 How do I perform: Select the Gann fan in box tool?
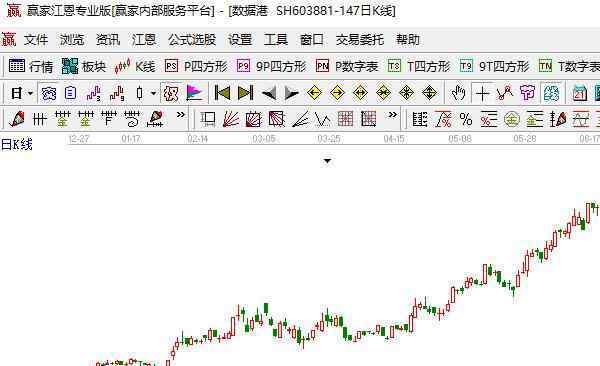tap(254, 119)
